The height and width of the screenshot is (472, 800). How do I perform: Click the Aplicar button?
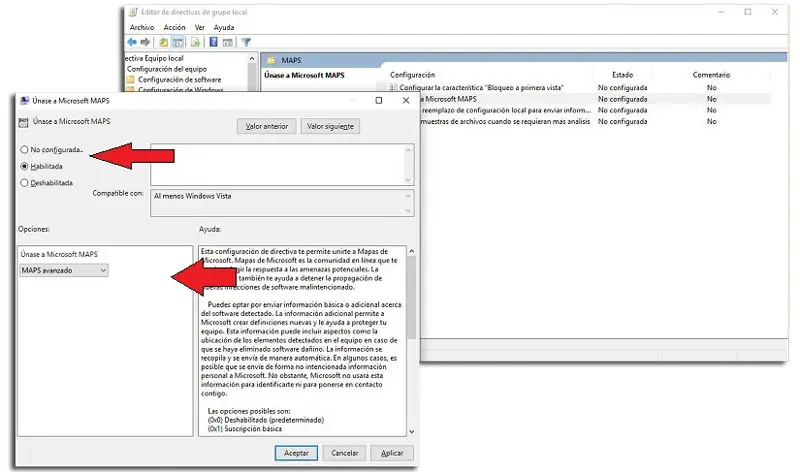click(392, 453)
